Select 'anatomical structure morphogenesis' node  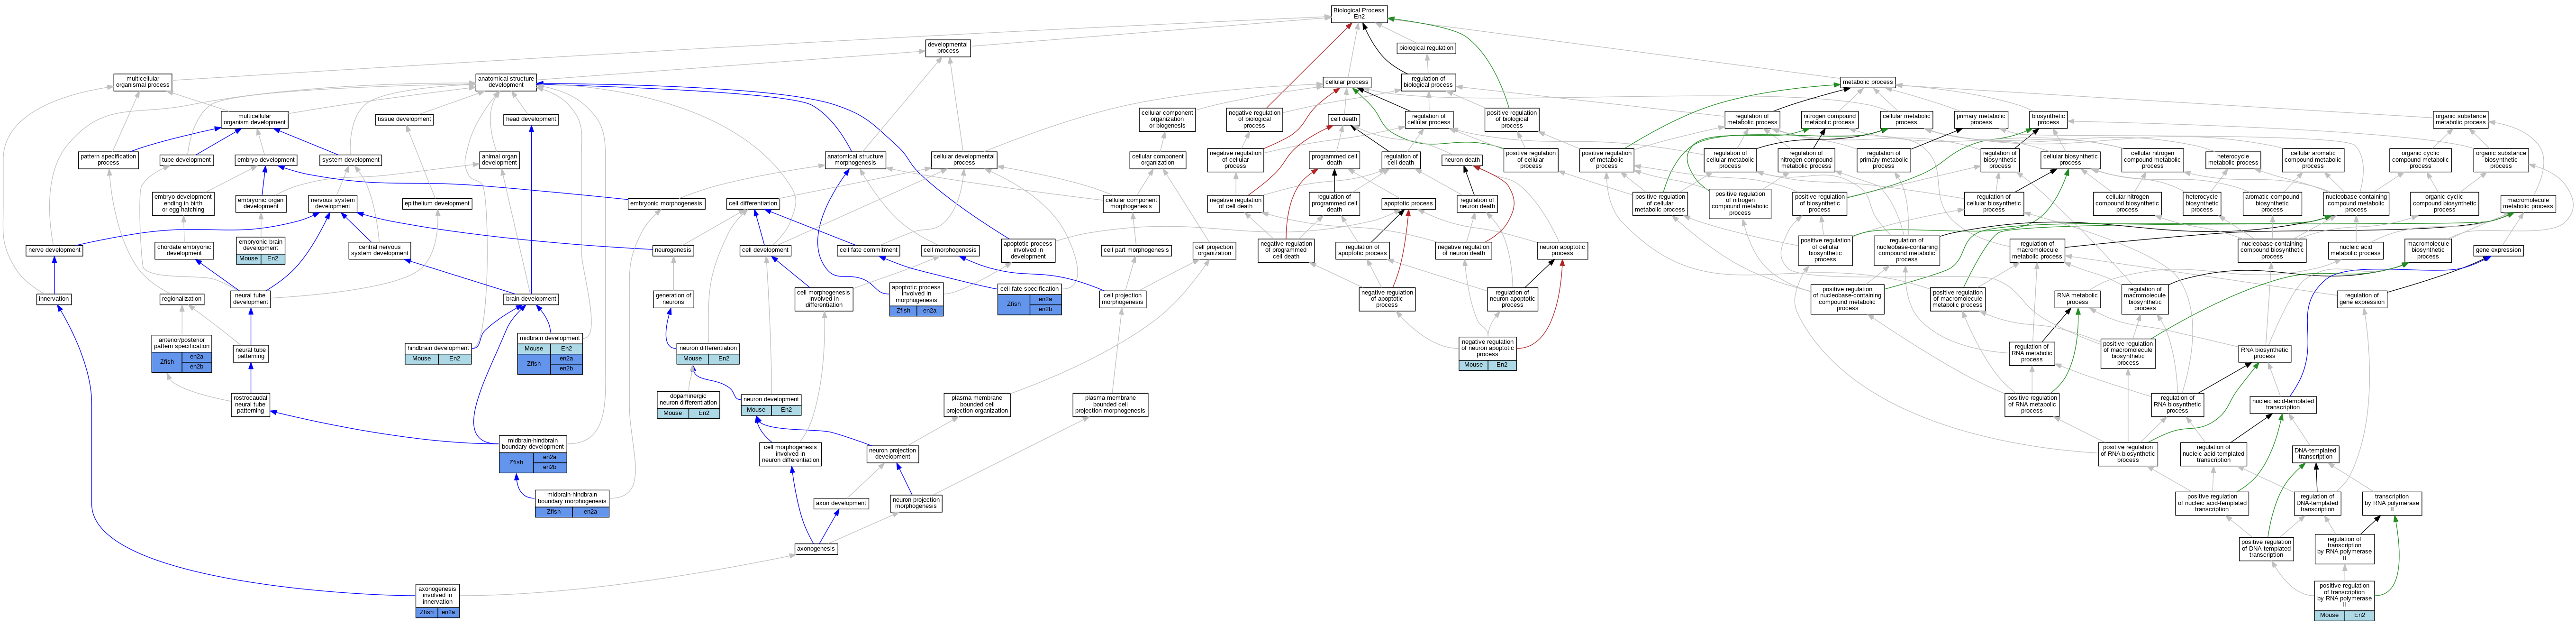coord(855,160)
